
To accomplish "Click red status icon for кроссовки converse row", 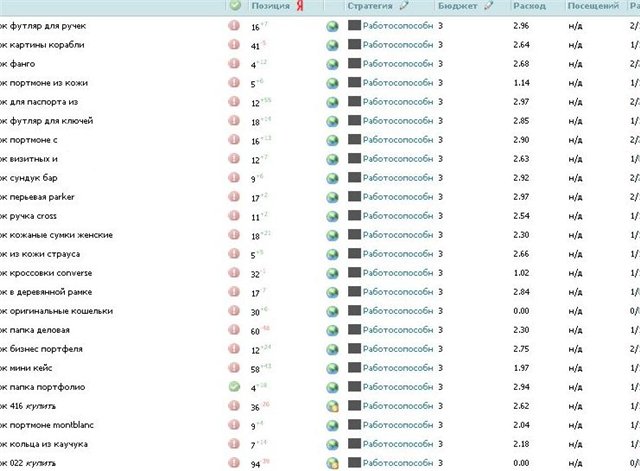I will click(x=234, y=272).
